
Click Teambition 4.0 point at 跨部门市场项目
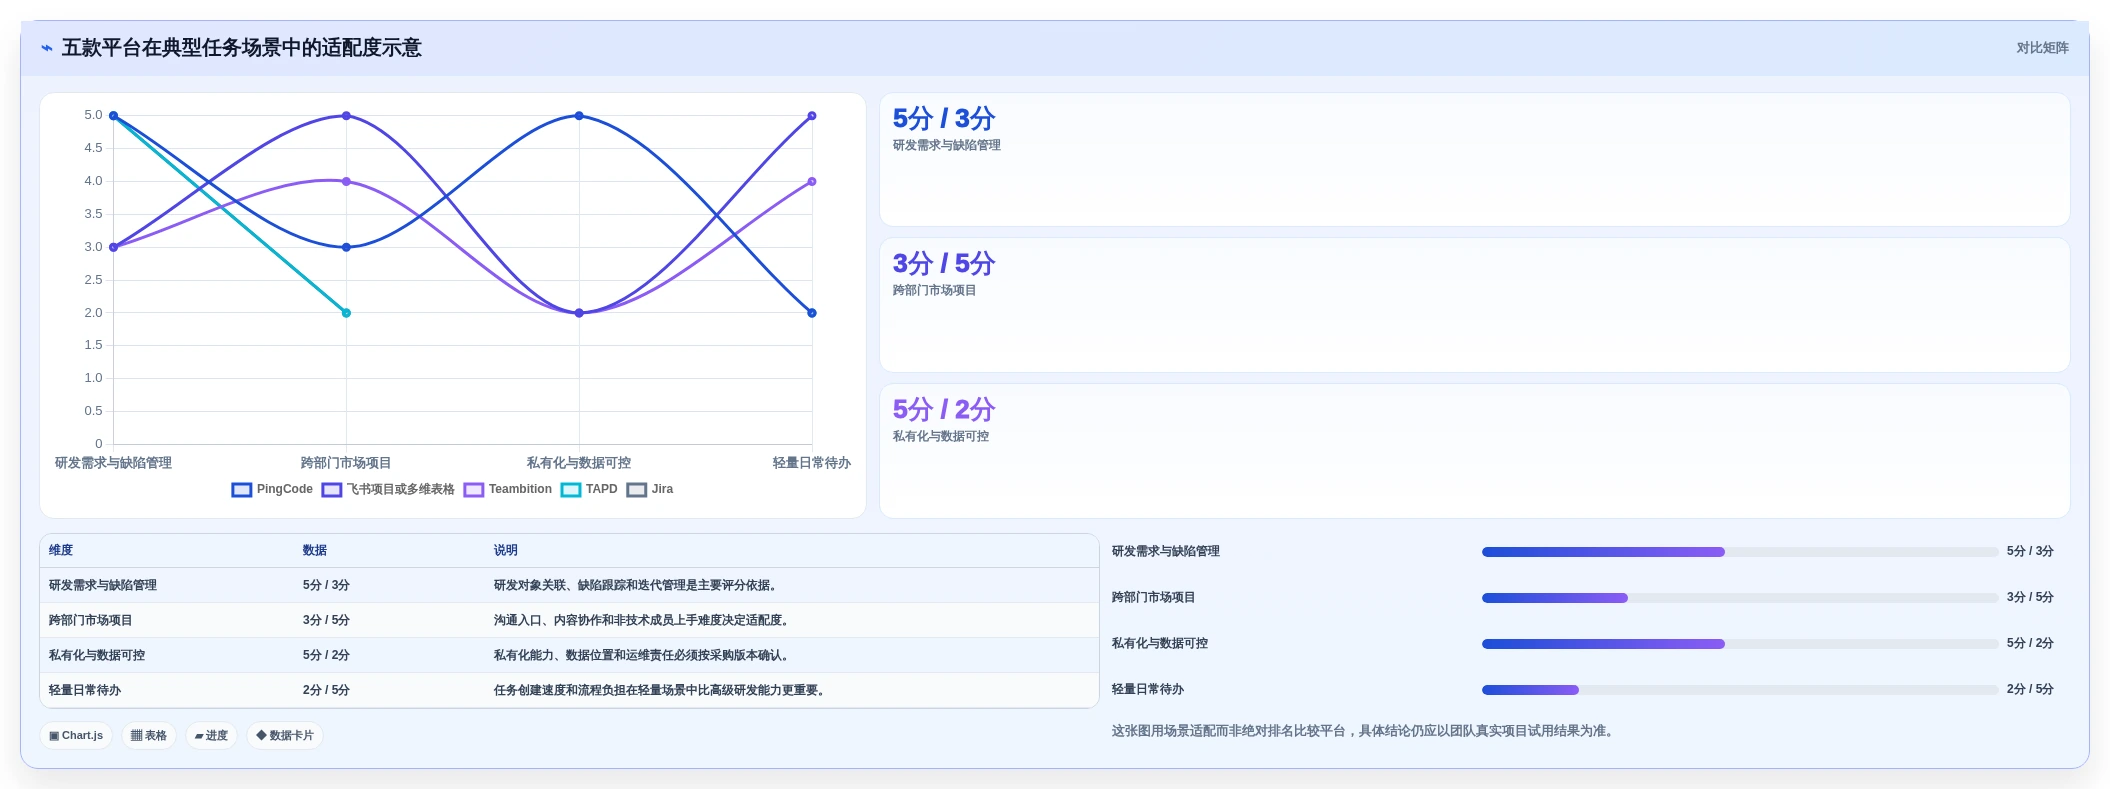click(x=346, y=181)
